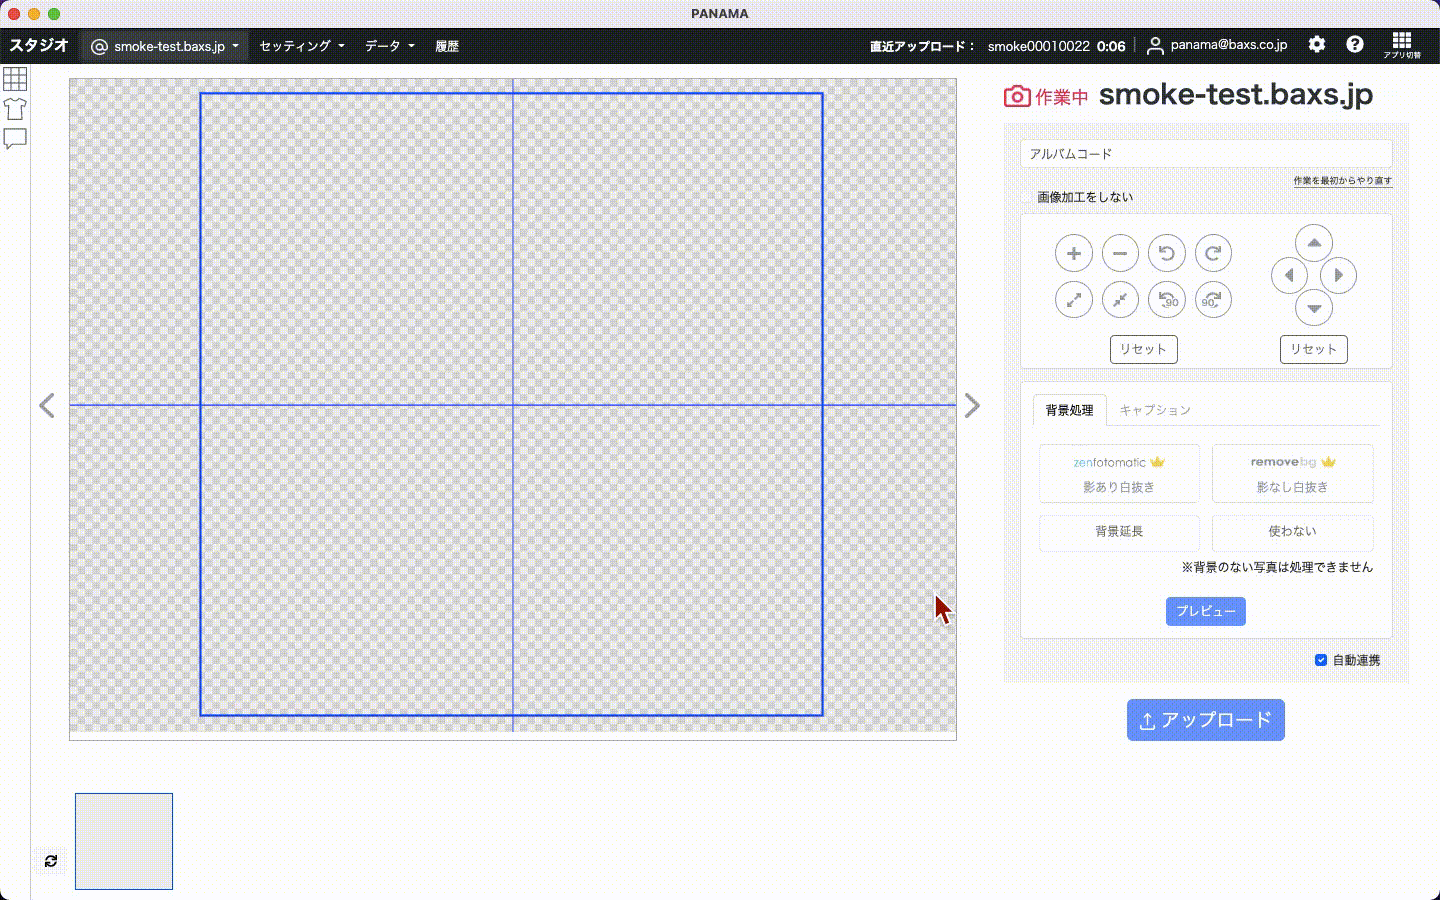Toggle the 自動連携 checkbox
The image size is (1440, 900).
pos(1320,660)
